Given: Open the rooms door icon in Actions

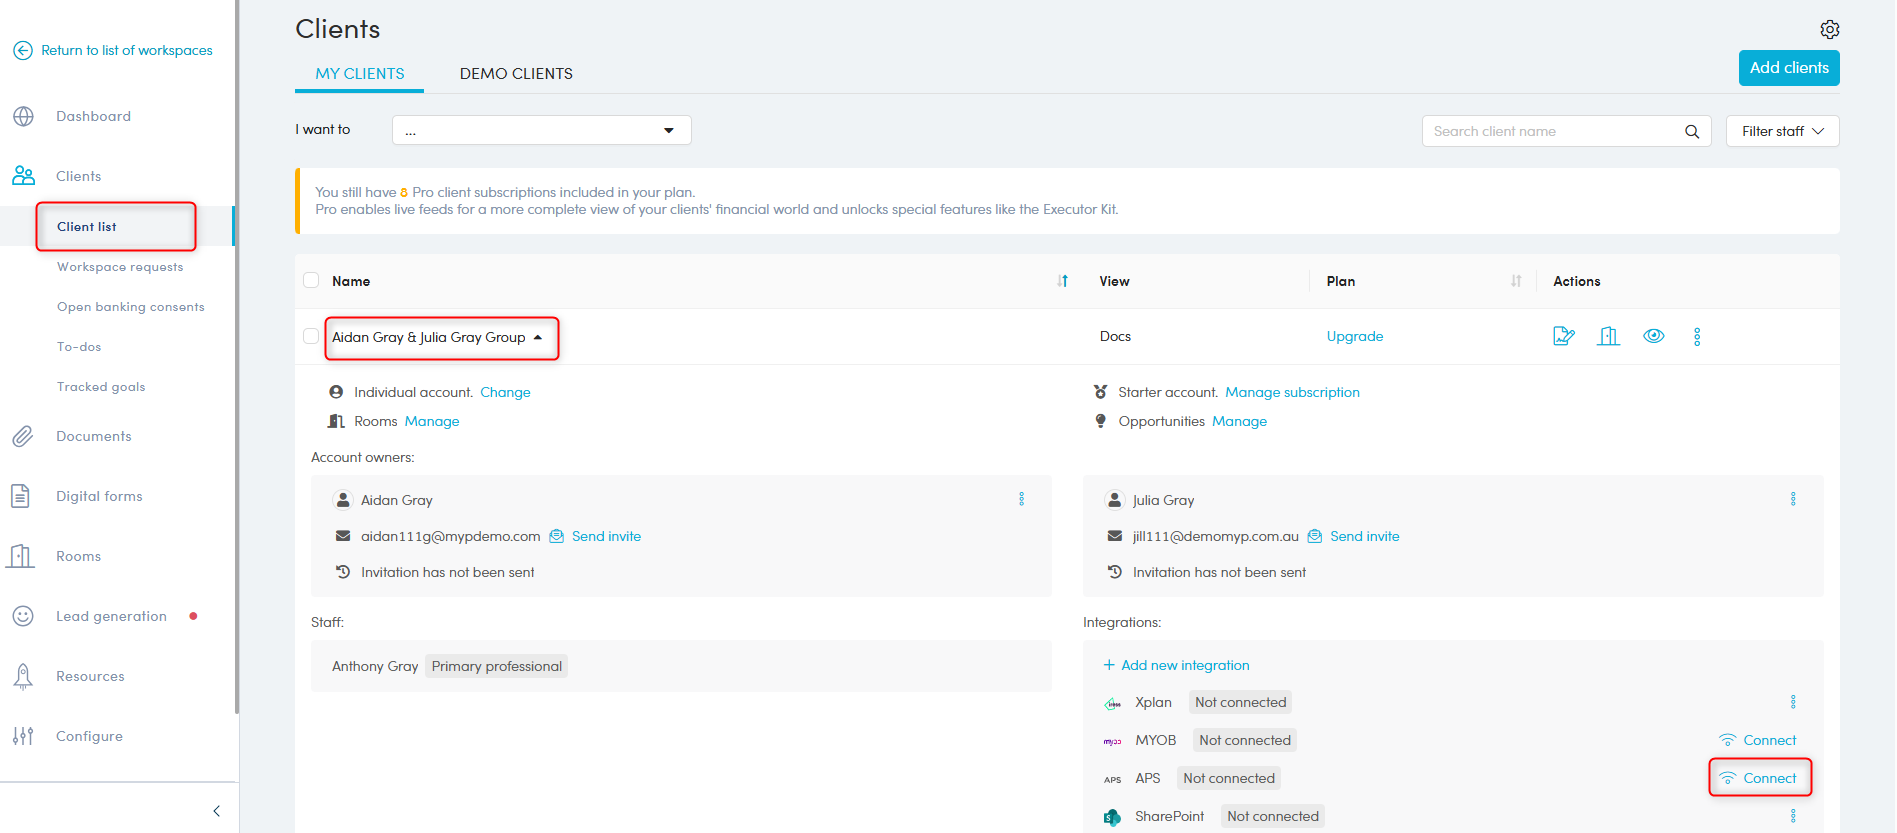Looking at the screenshot, I should (x=1608, y=337).
